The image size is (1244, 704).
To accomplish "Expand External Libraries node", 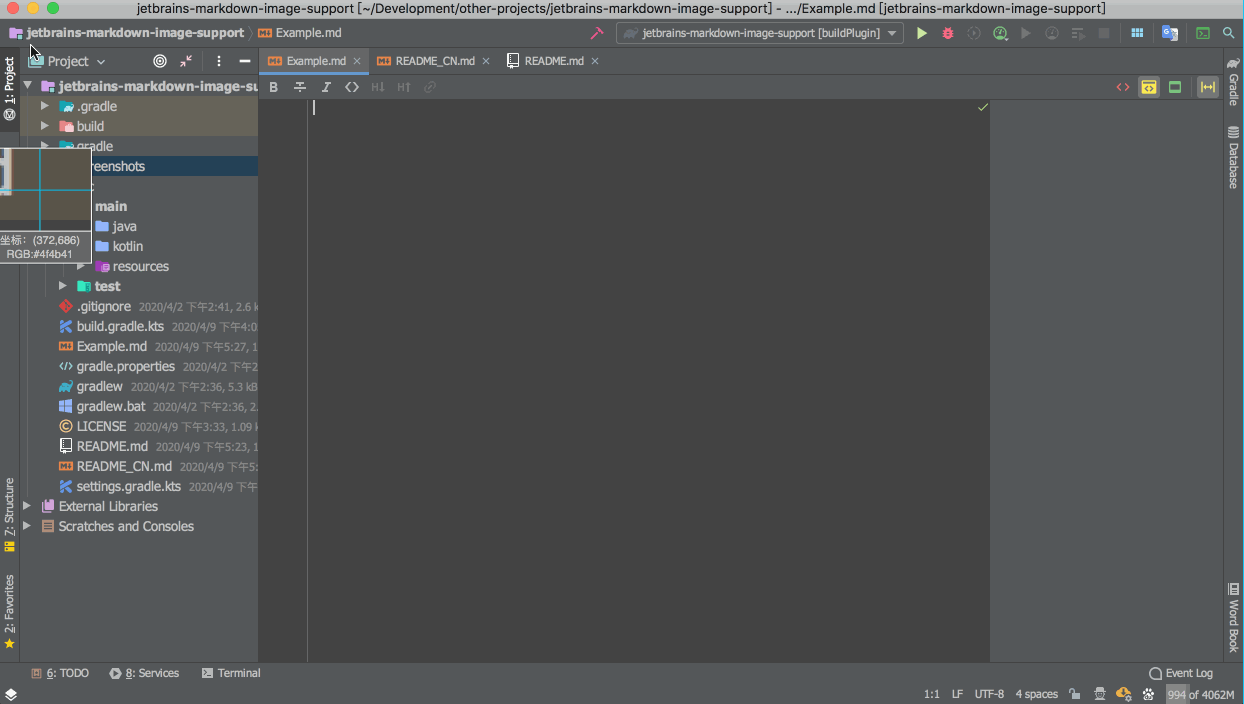I will (x=27, y=506).
